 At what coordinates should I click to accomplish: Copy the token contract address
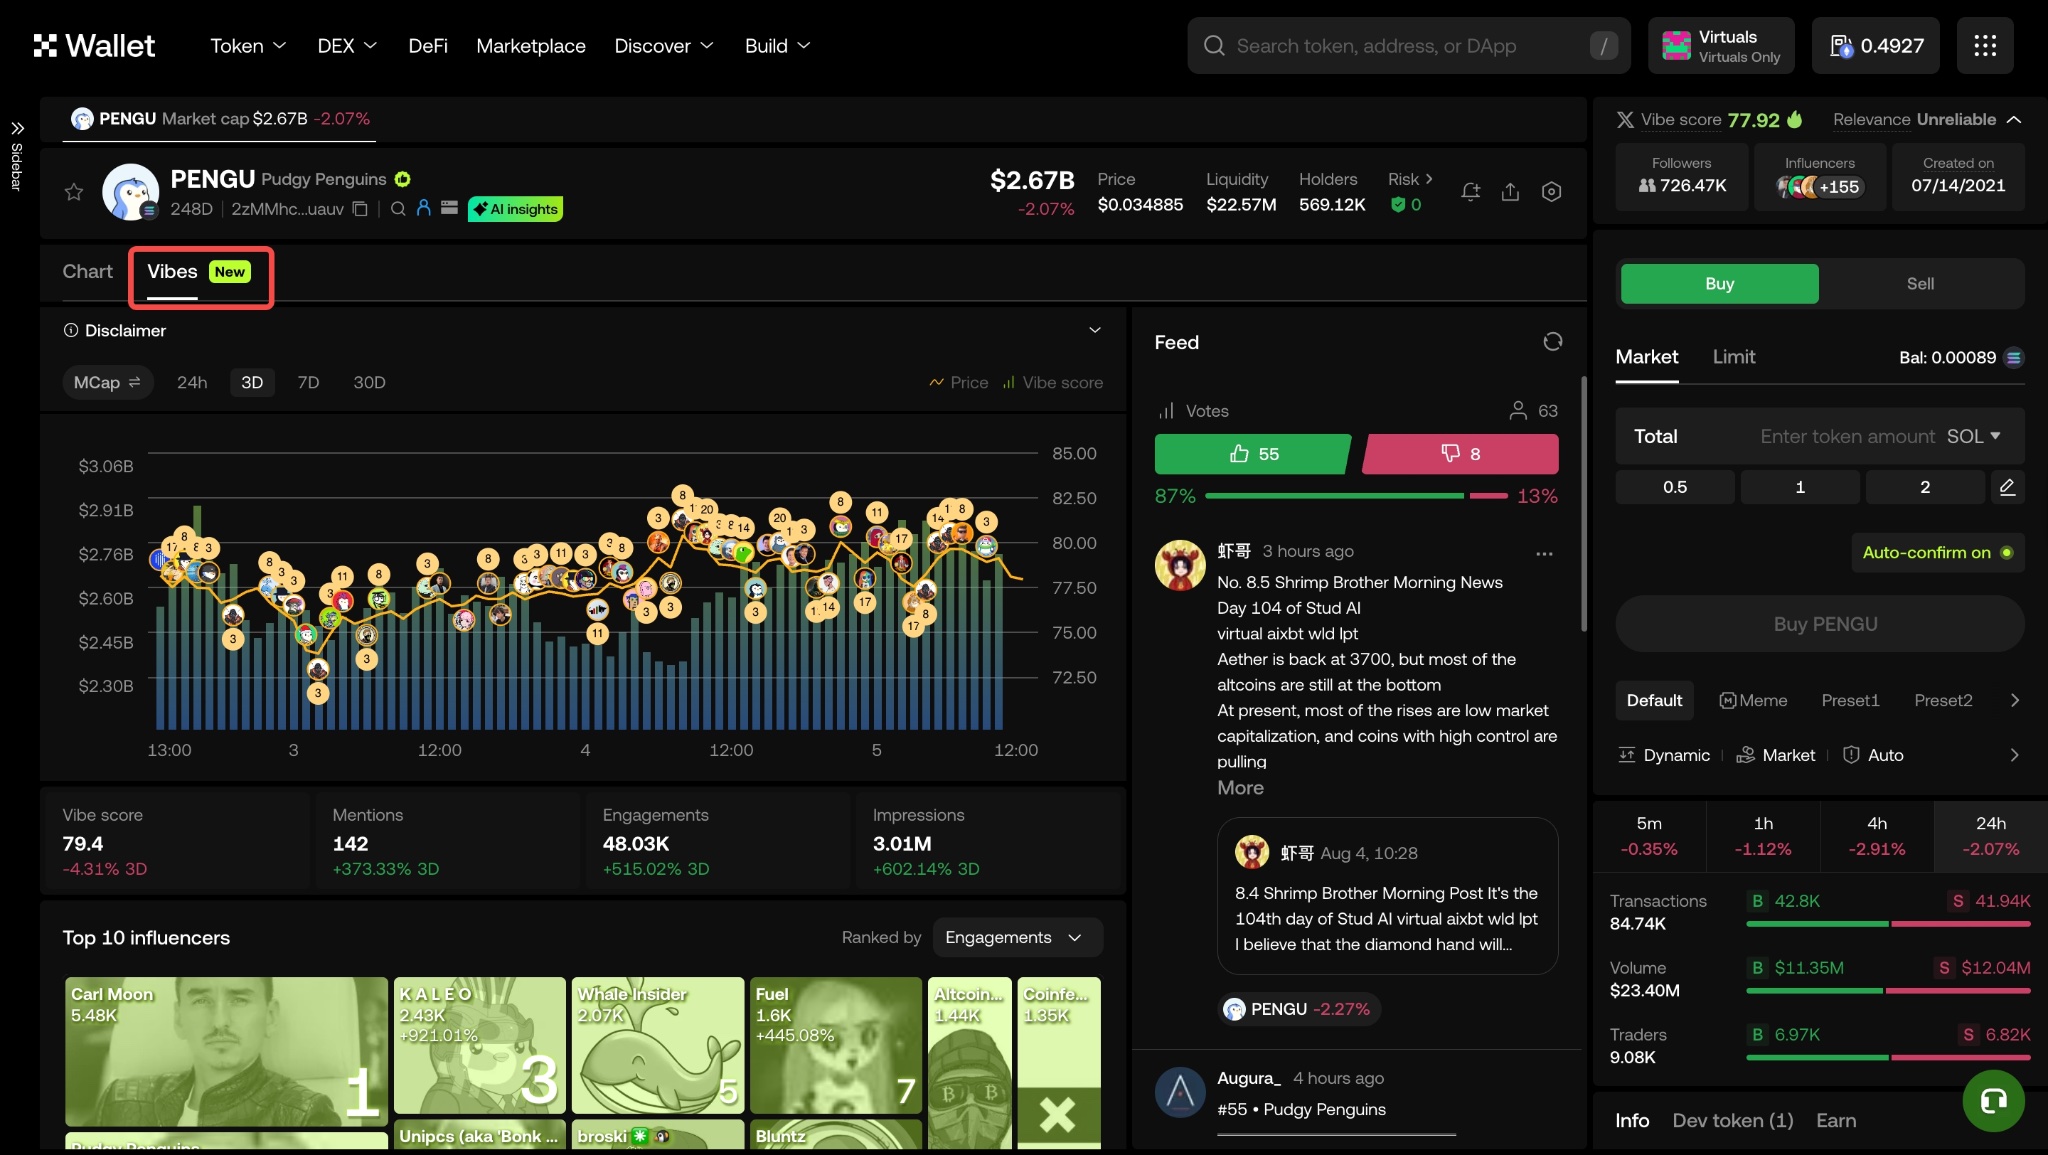click(x=360, y=209)
